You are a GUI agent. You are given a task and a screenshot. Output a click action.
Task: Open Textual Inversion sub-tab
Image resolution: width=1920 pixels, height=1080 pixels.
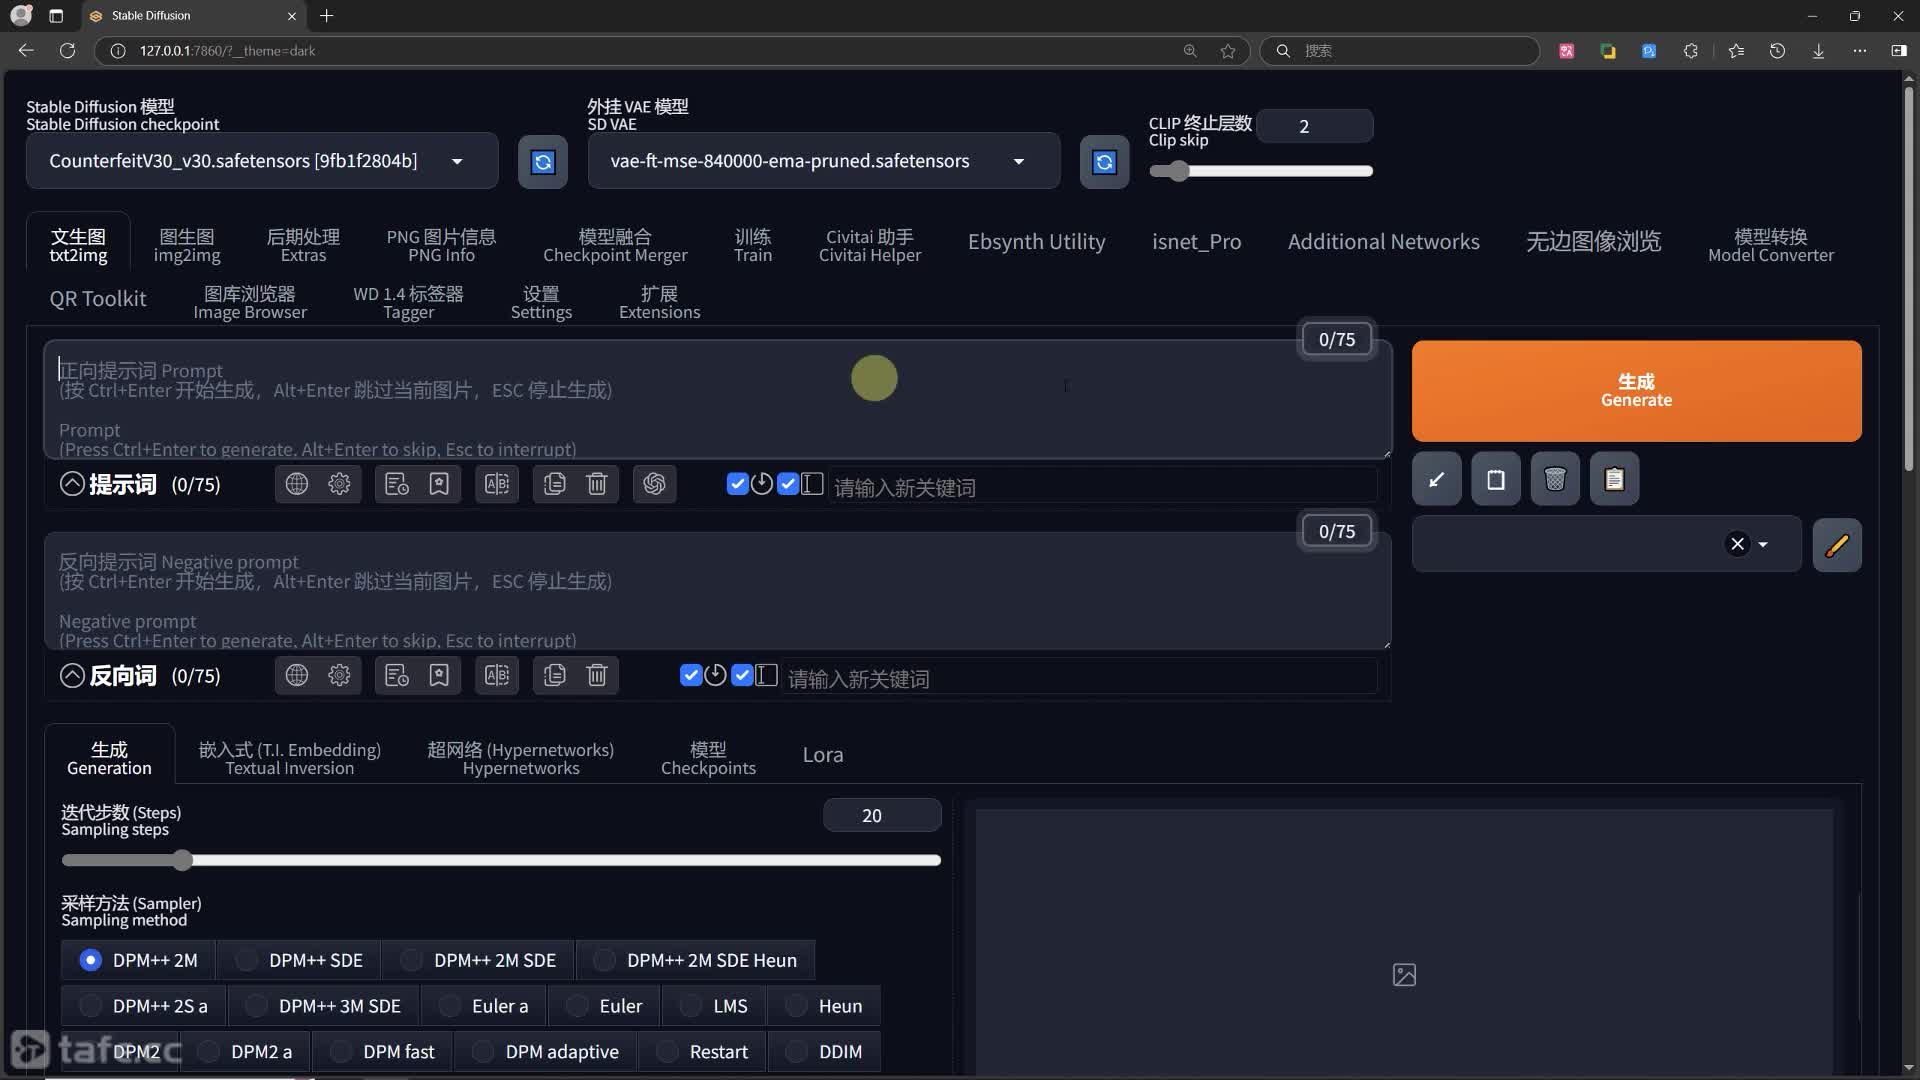click(290, 758)
